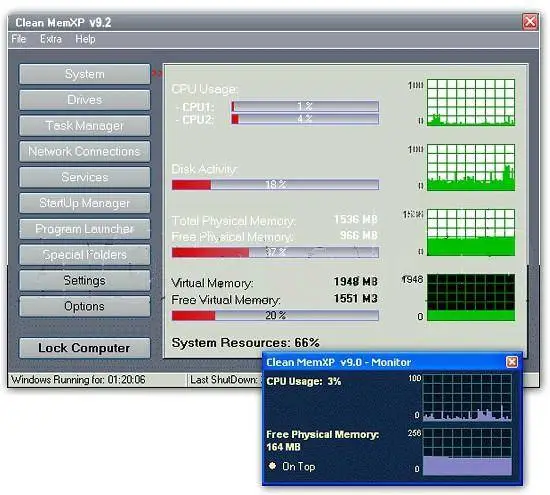Open Task Manager panel
Screen dimensions: 550x495
pyautogui.click(x=85, y=126)
